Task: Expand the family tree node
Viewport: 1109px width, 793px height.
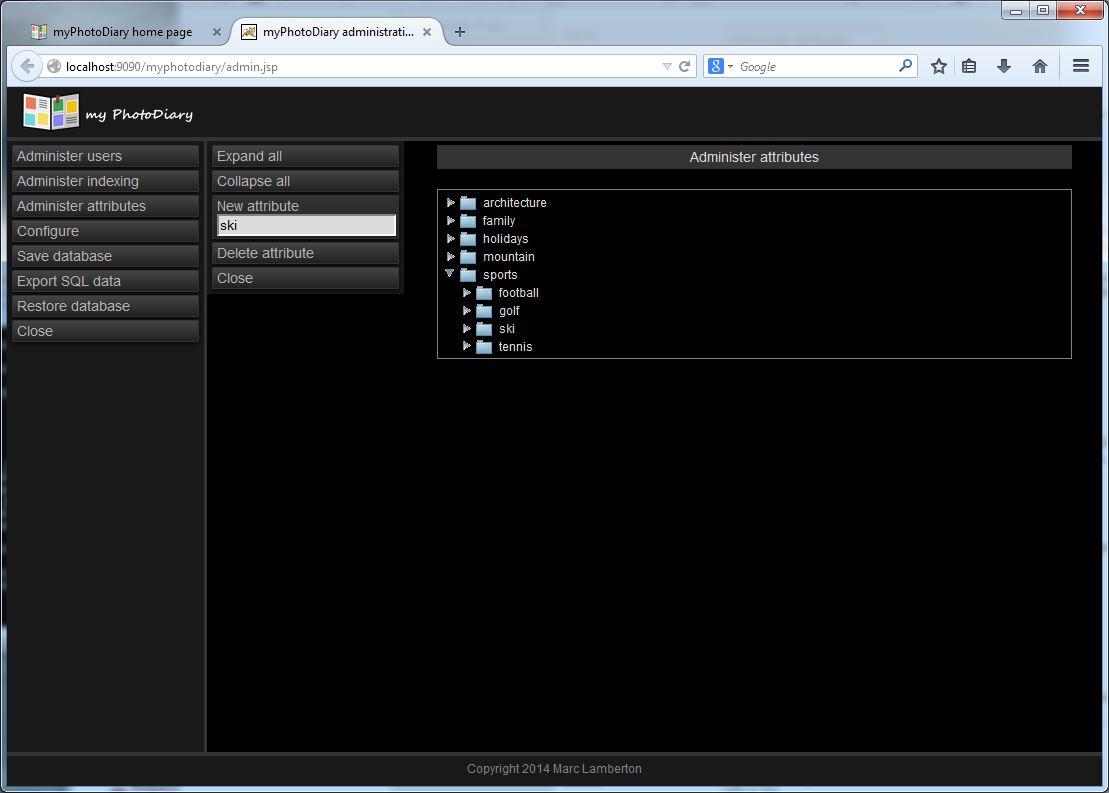Action: point(451,221)
